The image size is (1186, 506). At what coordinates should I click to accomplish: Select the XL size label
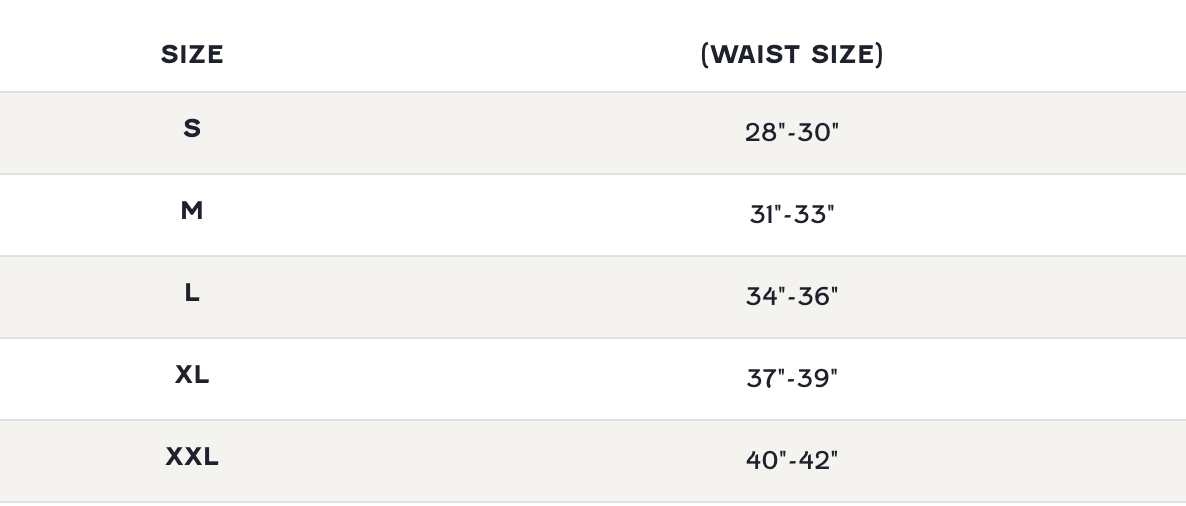(x=192, y=374)
